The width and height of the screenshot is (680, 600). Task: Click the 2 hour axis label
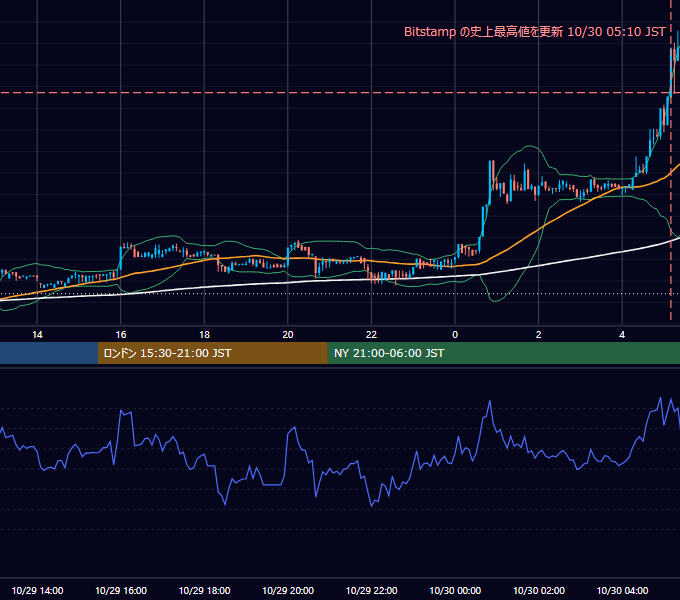pyautogui.click(x=539, y=335)
